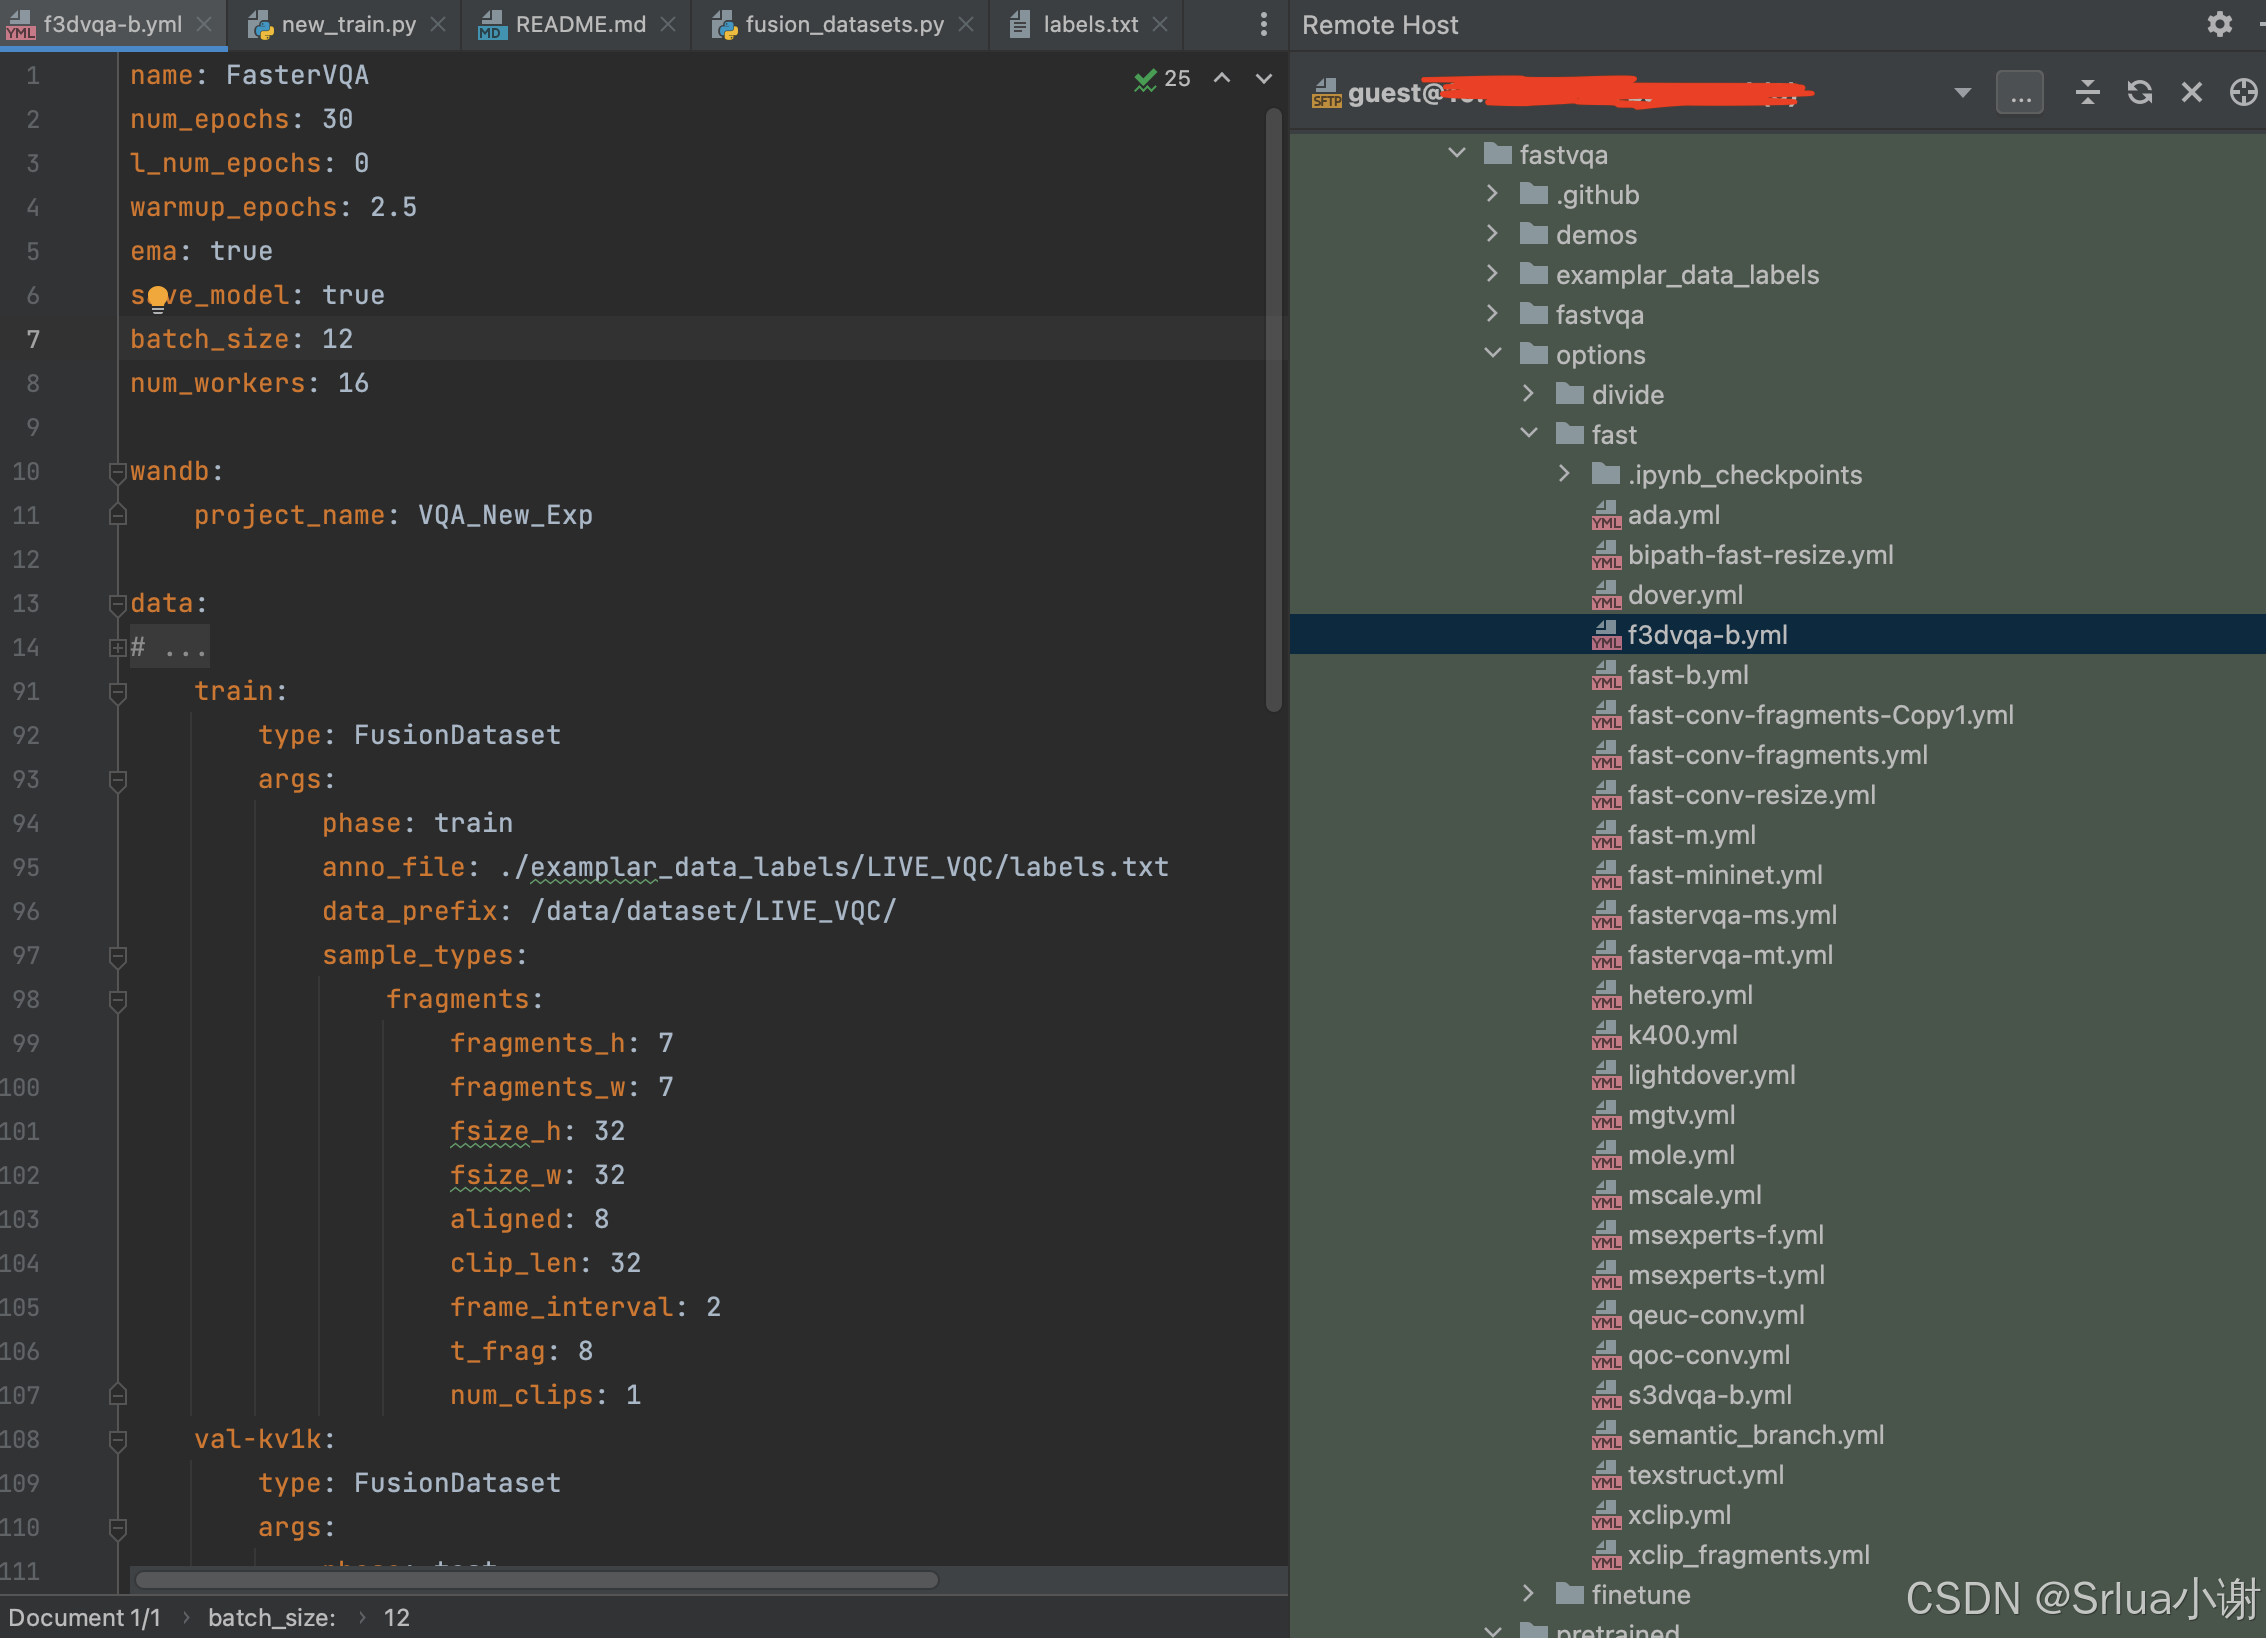Go to next highlighted problem arrow
The width and height of the screenshot is (2266, 1638).
point(1264,79)
